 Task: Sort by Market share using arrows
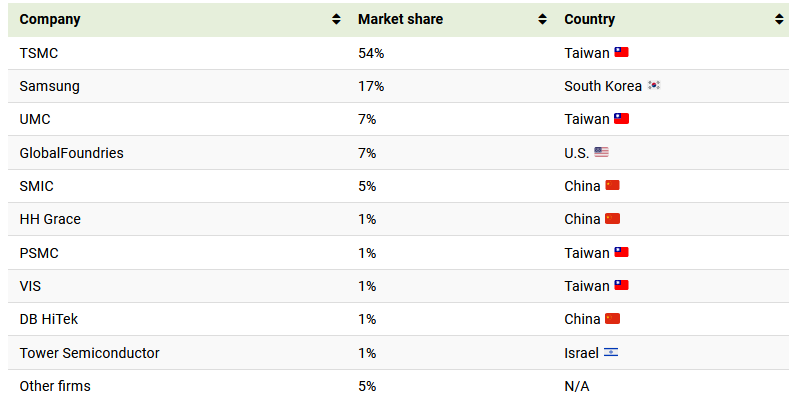(542, 19)
